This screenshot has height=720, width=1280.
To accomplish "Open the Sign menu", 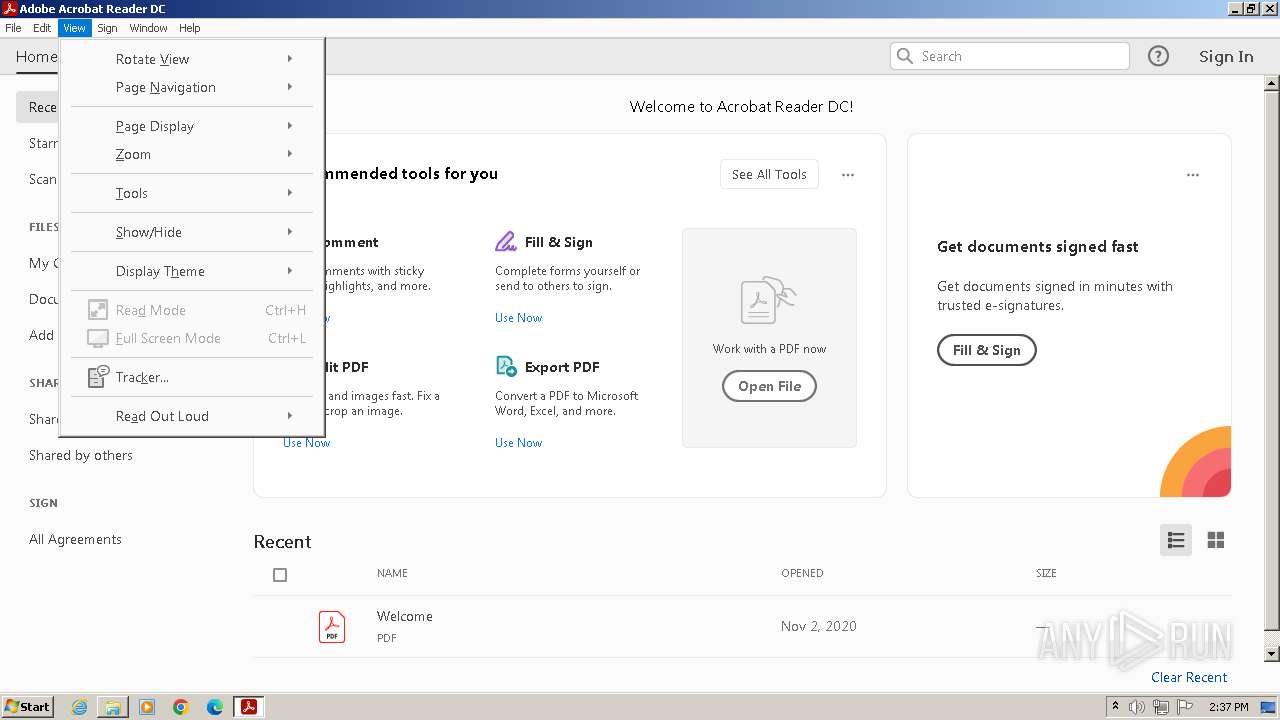I will pyautogui.click(x=107, y=28).
